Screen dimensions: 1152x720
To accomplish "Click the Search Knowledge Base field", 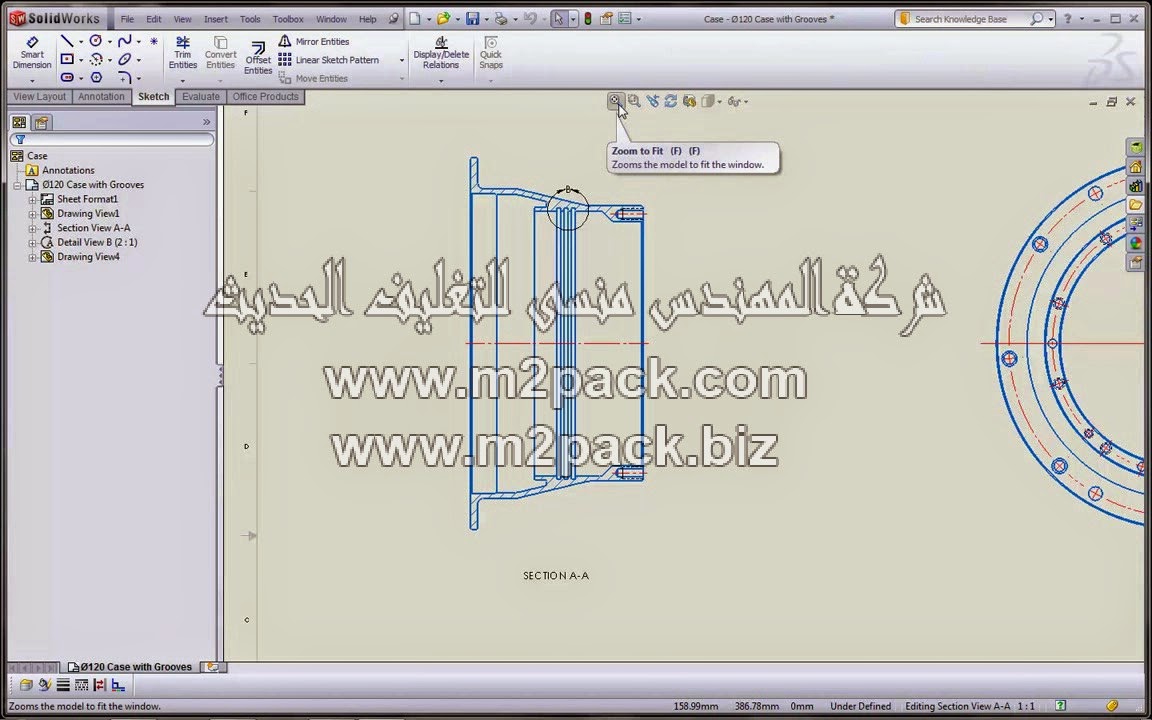I will [970, 19].
